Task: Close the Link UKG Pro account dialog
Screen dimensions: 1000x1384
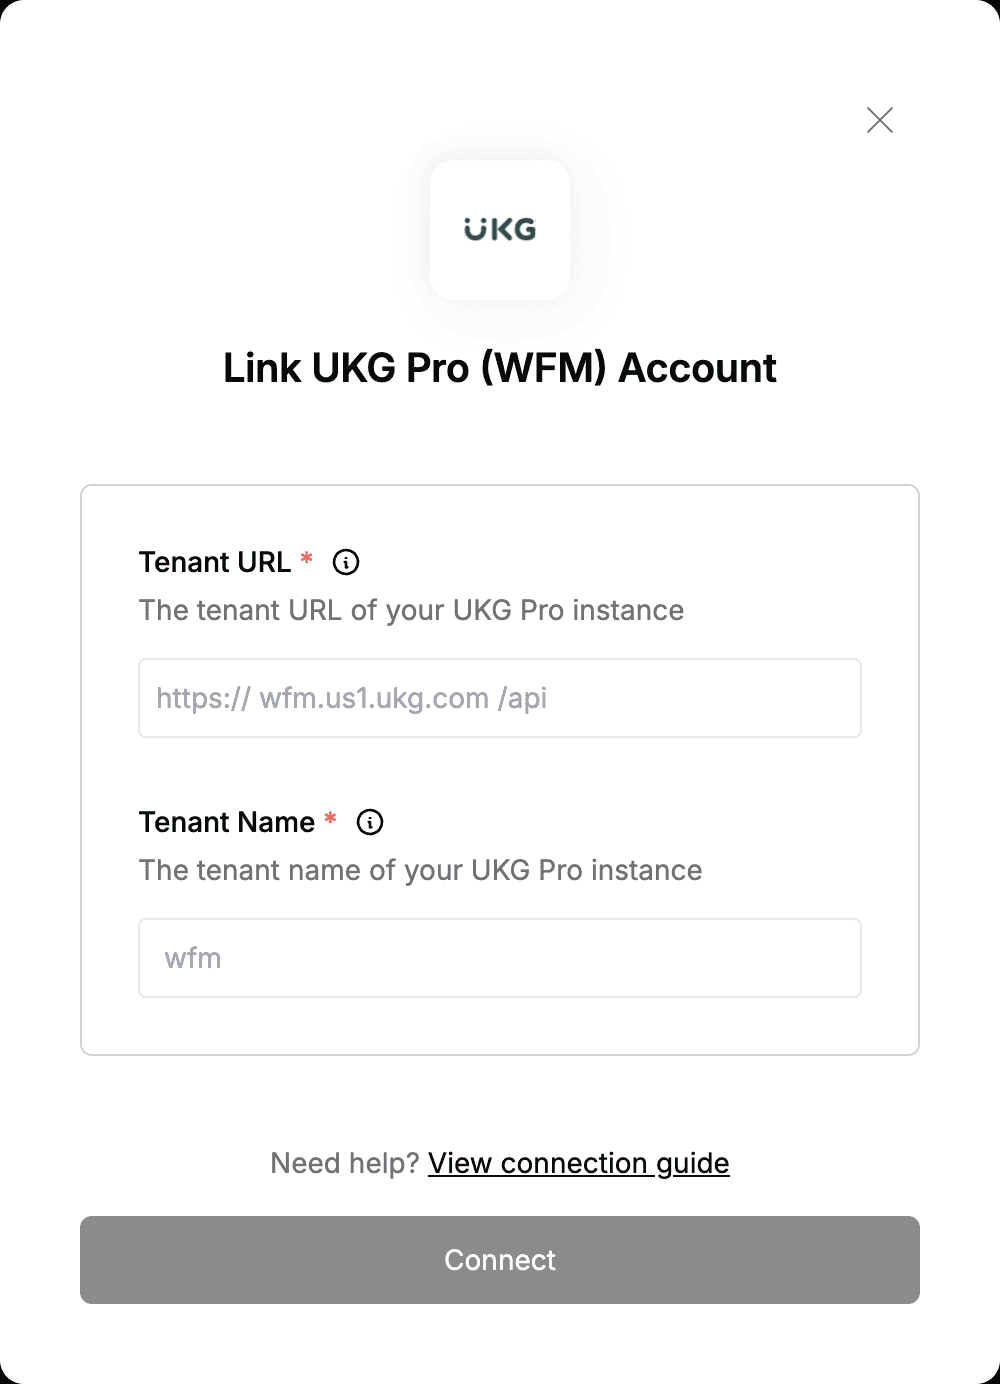Action: [x=880, y=120]
